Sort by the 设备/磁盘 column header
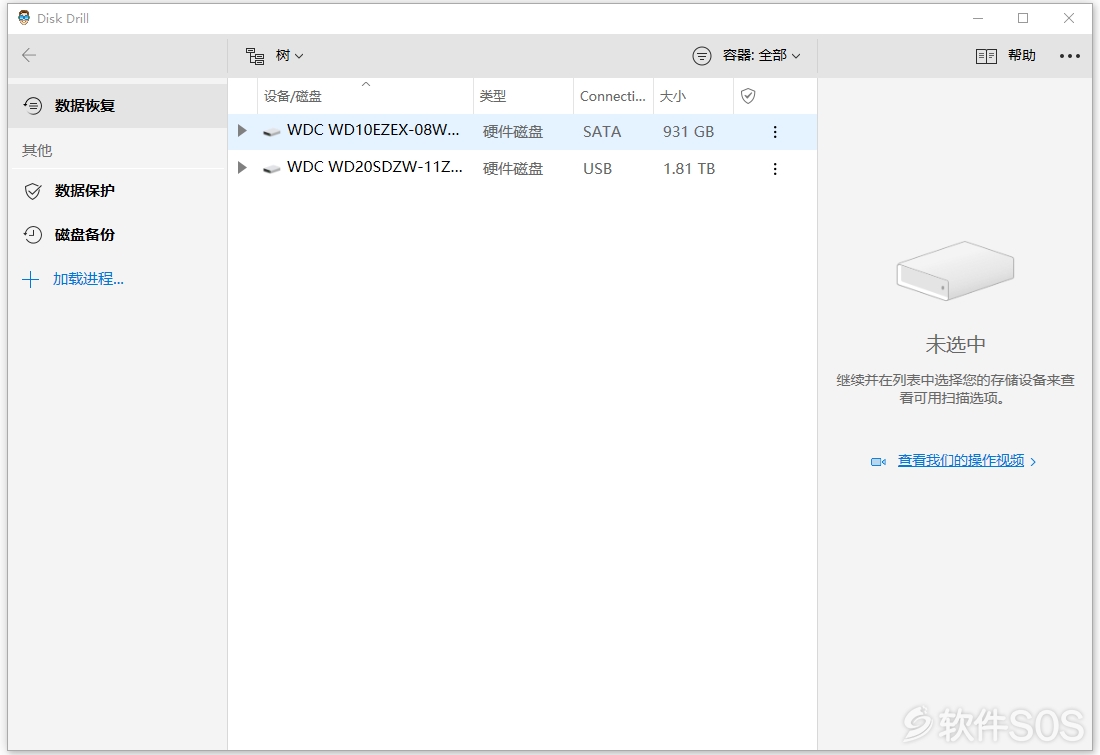The height and width of the screenshot is (755, 1100). (x=365, y=96)
